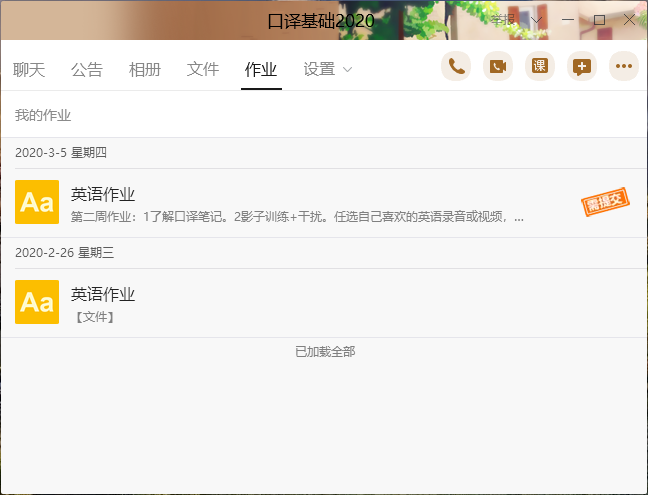The height and width of the screenshot is (495, 648).
Task: Start a voice call with the phone icon
Action: 456,66
